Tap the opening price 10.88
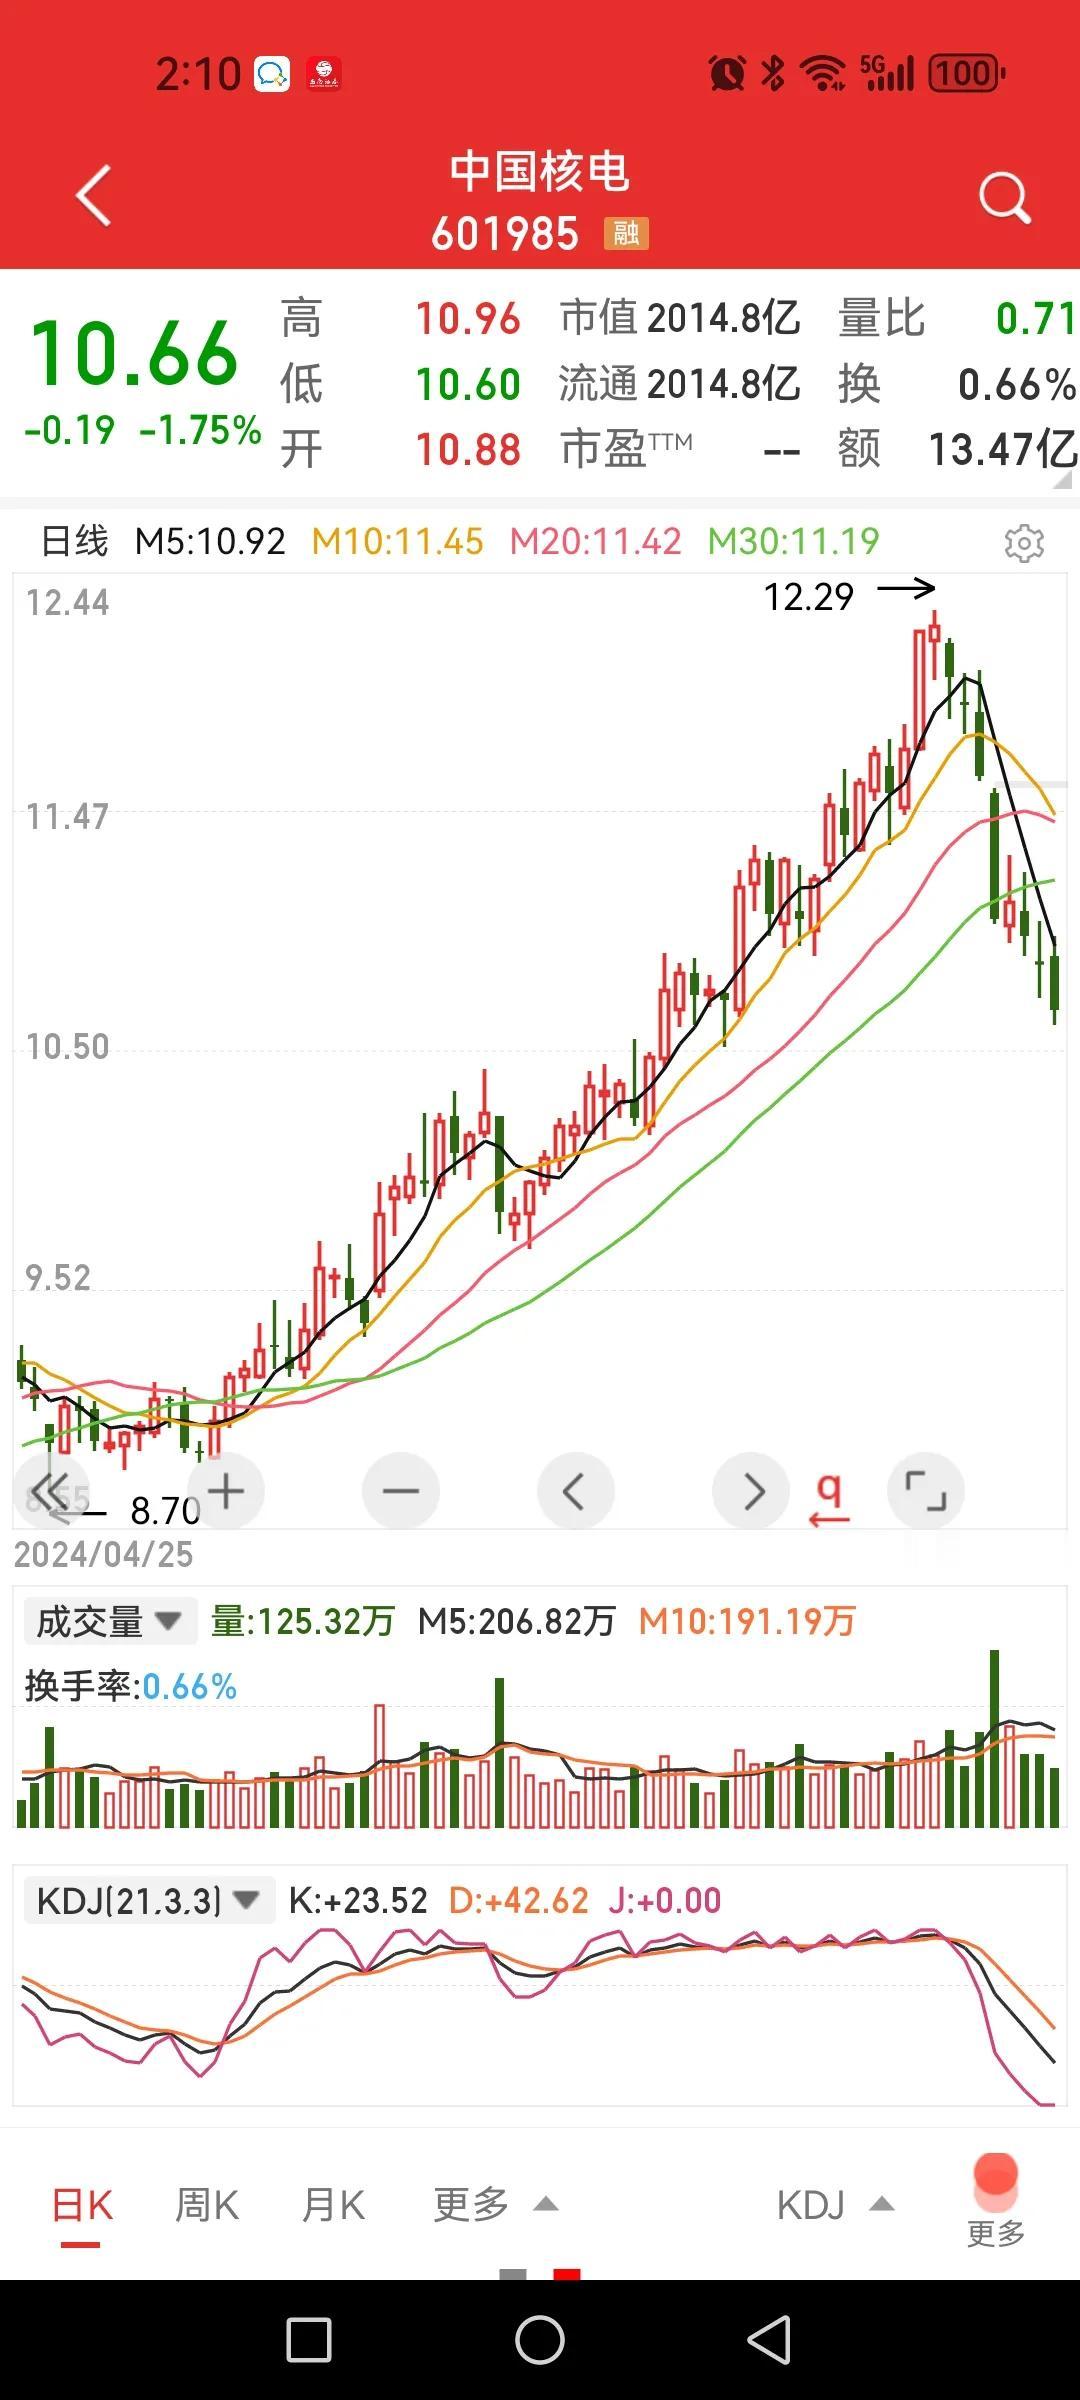Screen dimensions: 1080x2400 tap(468, 450)
